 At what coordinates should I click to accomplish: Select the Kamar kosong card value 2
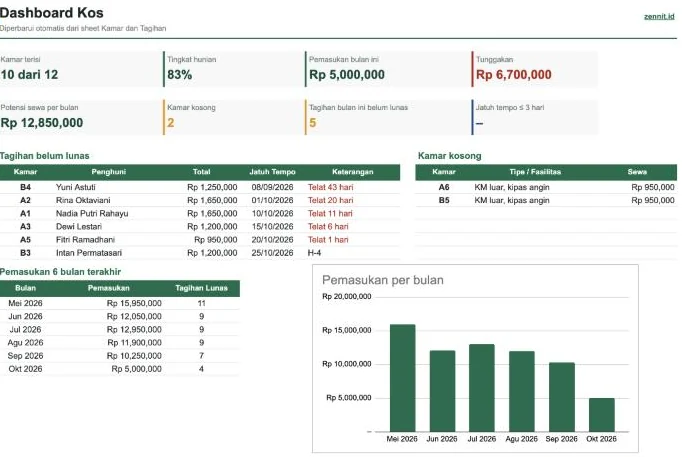[x=170, y=123]
